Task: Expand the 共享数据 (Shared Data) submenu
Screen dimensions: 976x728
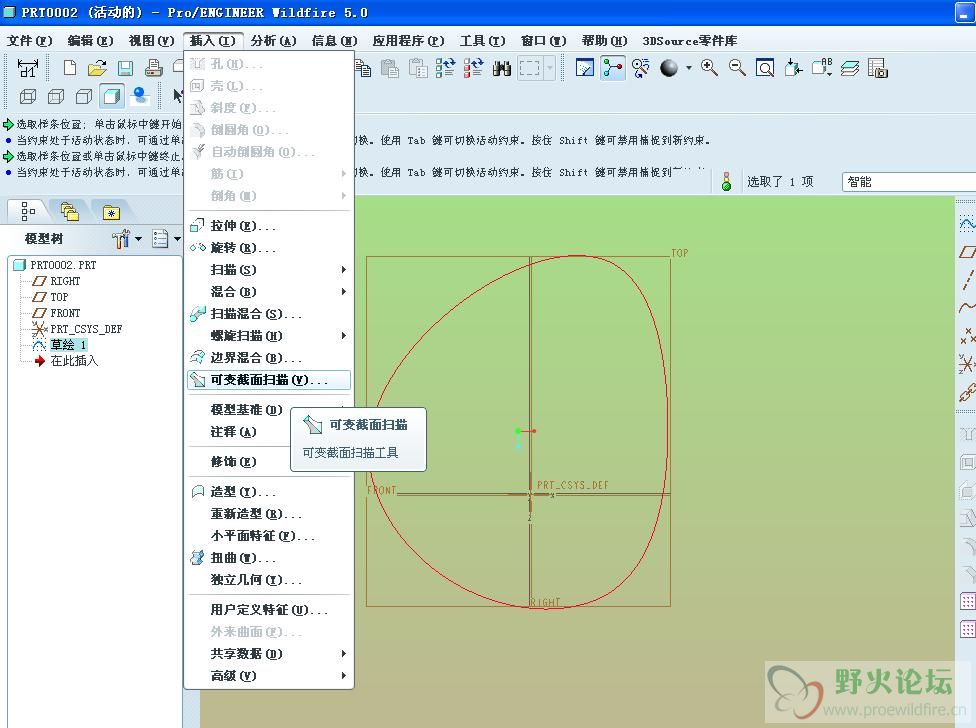Action: [269, 654]
